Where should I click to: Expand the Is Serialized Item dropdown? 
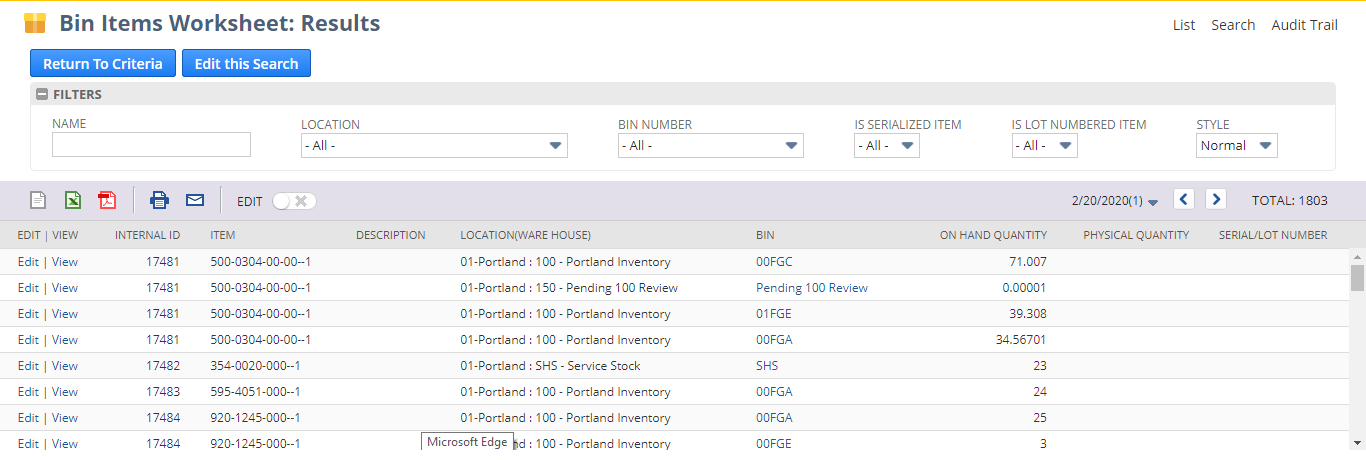[886, 146]
